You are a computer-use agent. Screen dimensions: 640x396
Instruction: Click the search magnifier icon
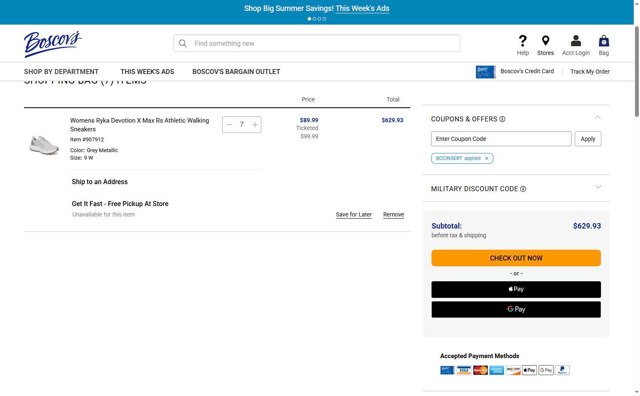point(182,43)
